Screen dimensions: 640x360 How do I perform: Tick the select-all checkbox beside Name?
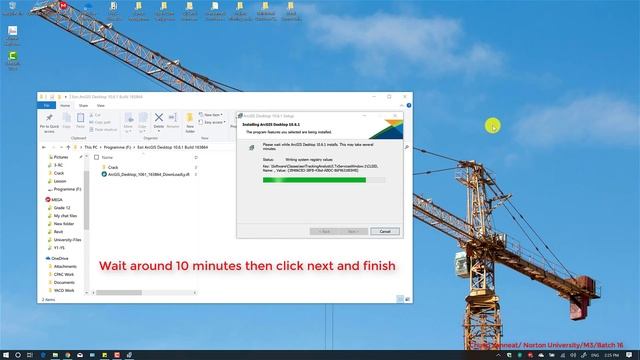[x=97, y=157]
